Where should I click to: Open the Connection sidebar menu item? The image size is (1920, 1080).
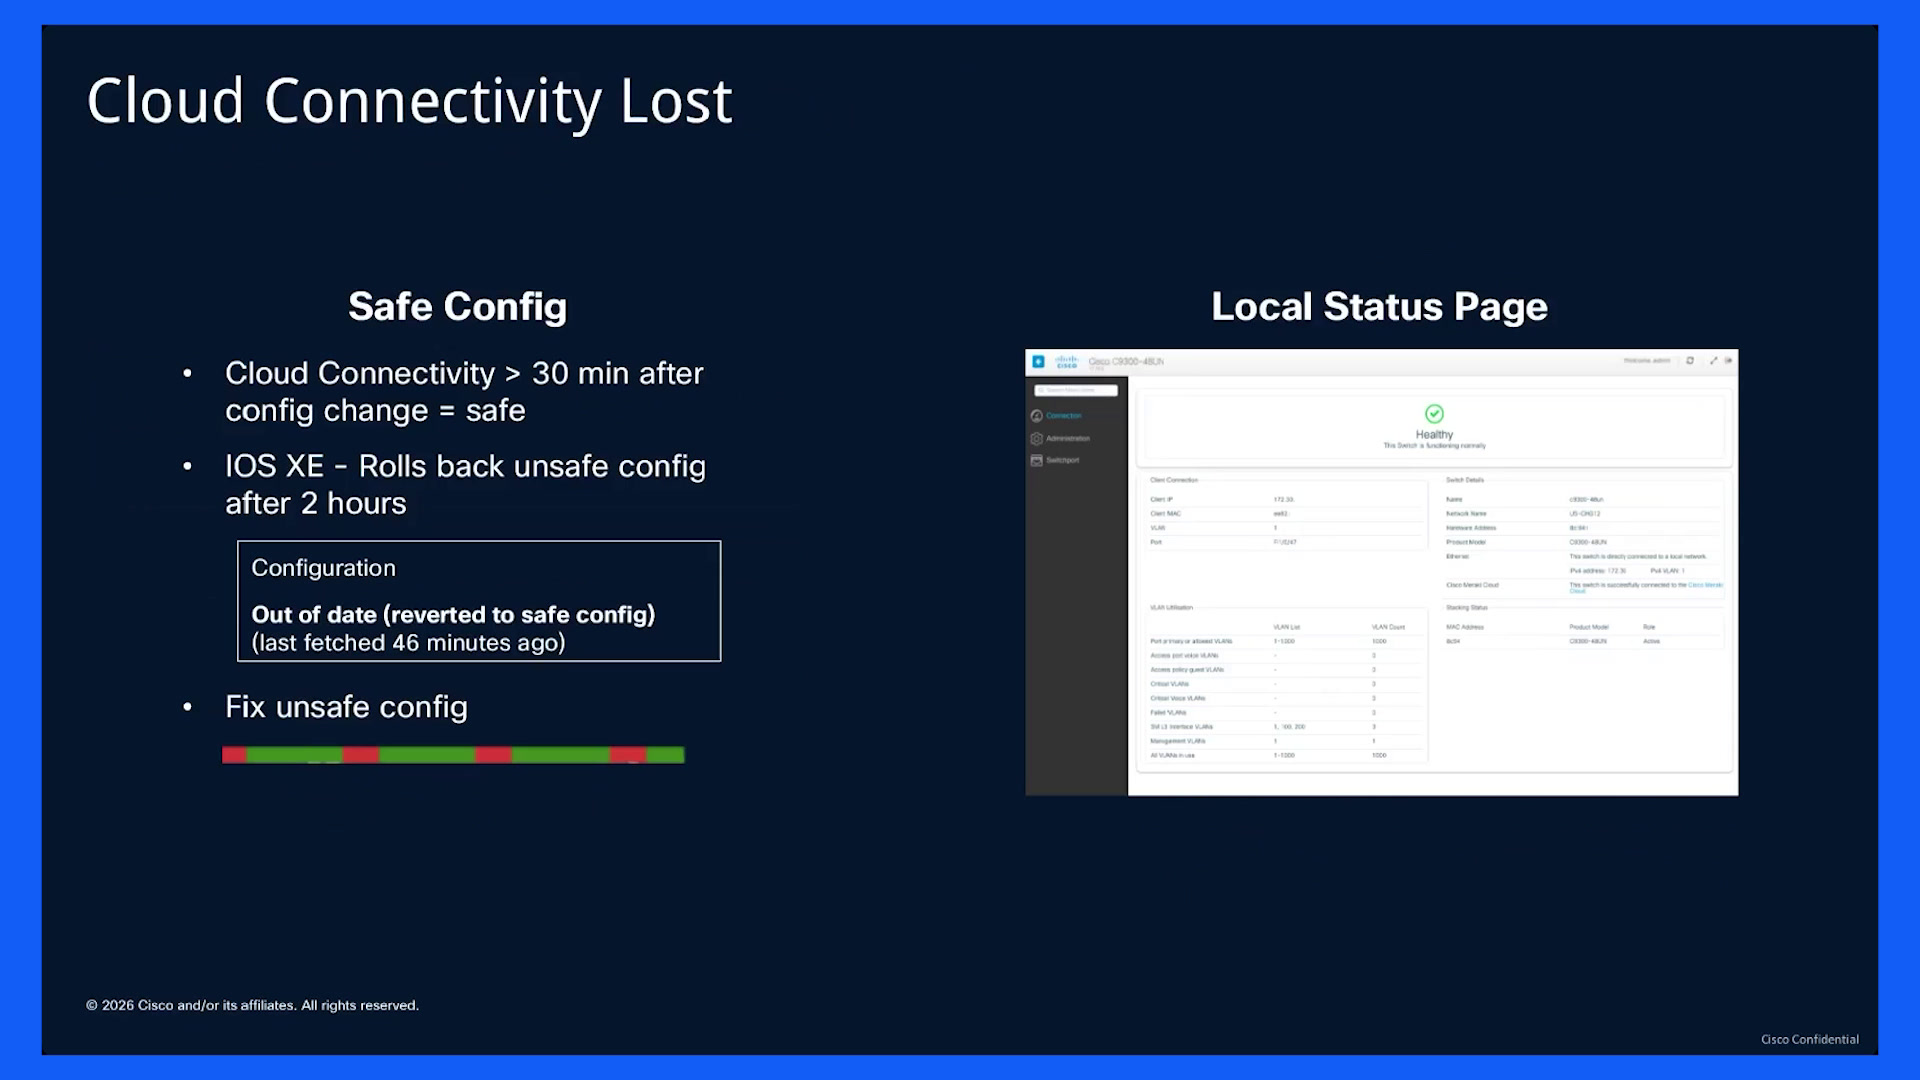click(x=1064, y=416)
